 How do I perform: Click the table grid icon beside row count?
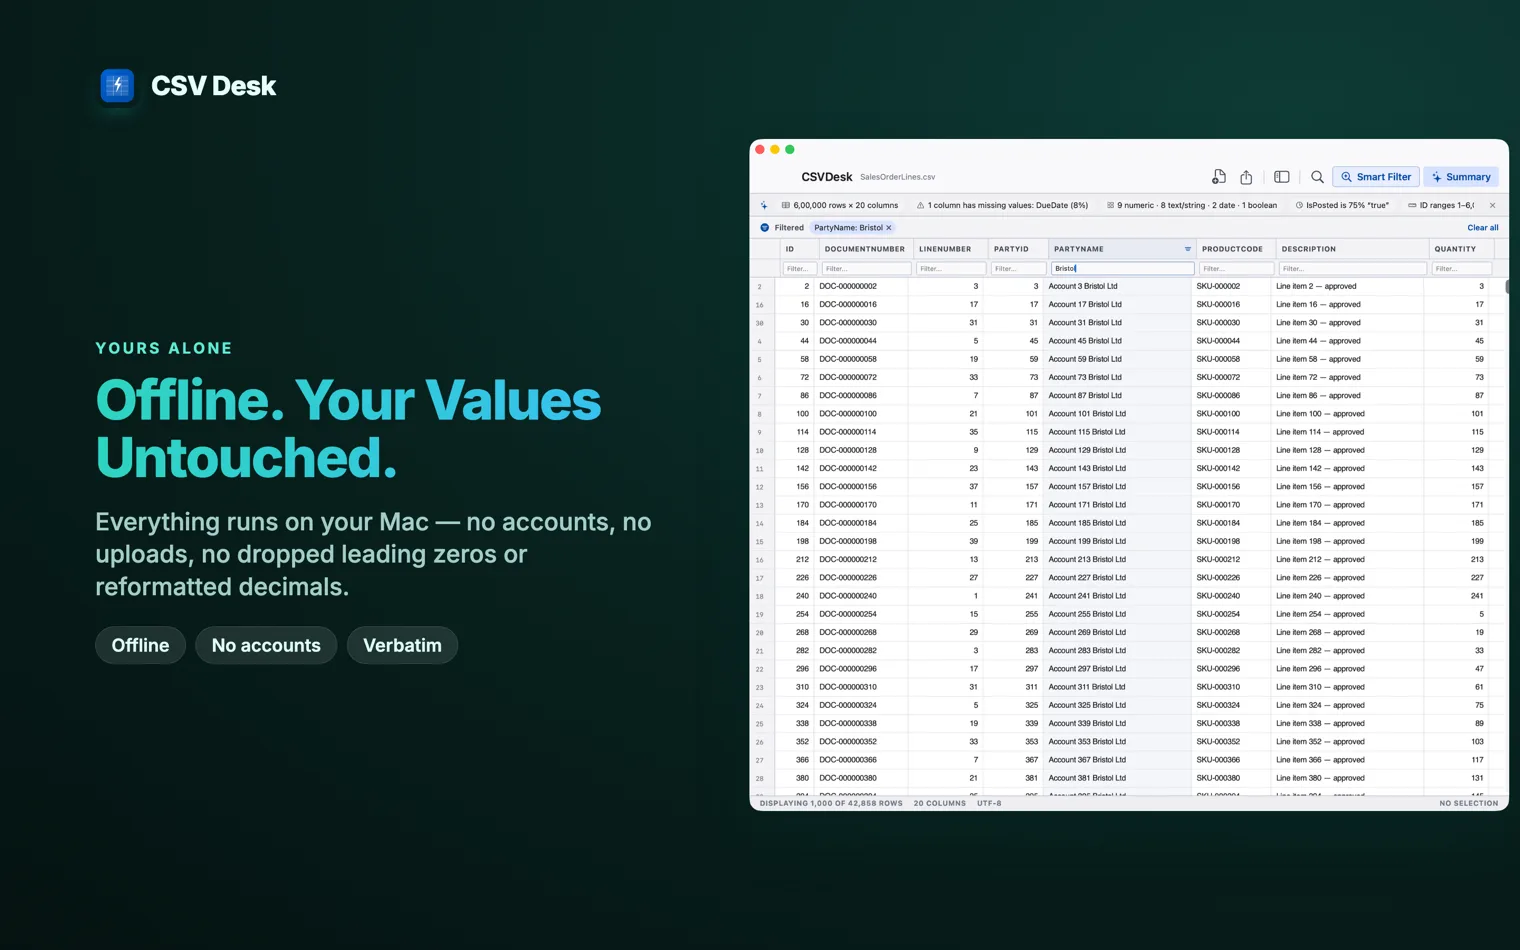coord(786,205)
